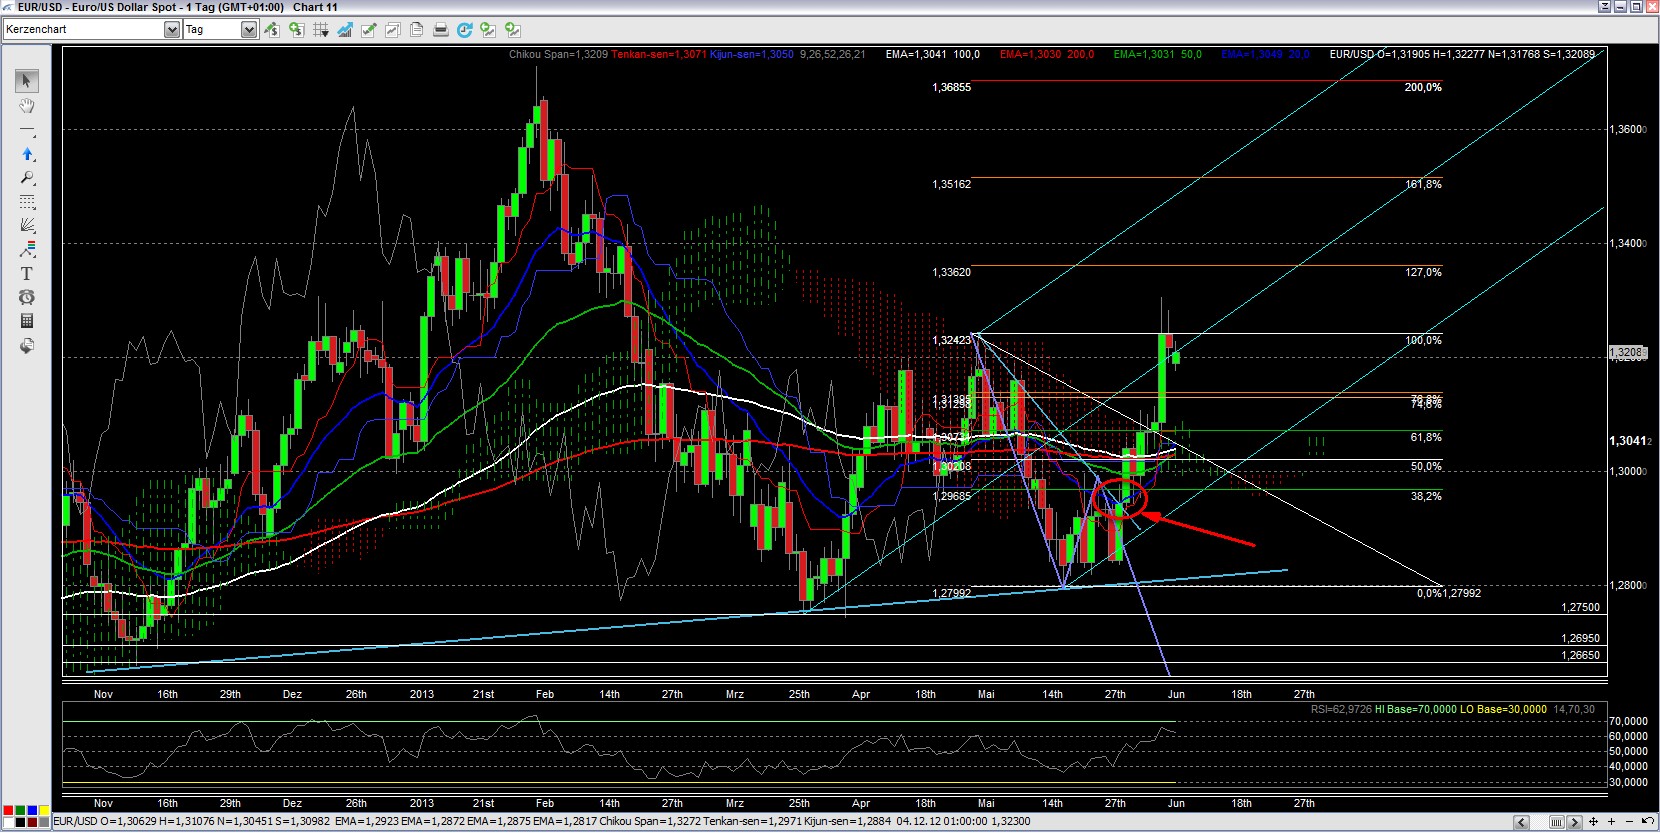Select the arrow pointer tool
This screenshot has height=833, width=1660.
(x=27, y=81)
